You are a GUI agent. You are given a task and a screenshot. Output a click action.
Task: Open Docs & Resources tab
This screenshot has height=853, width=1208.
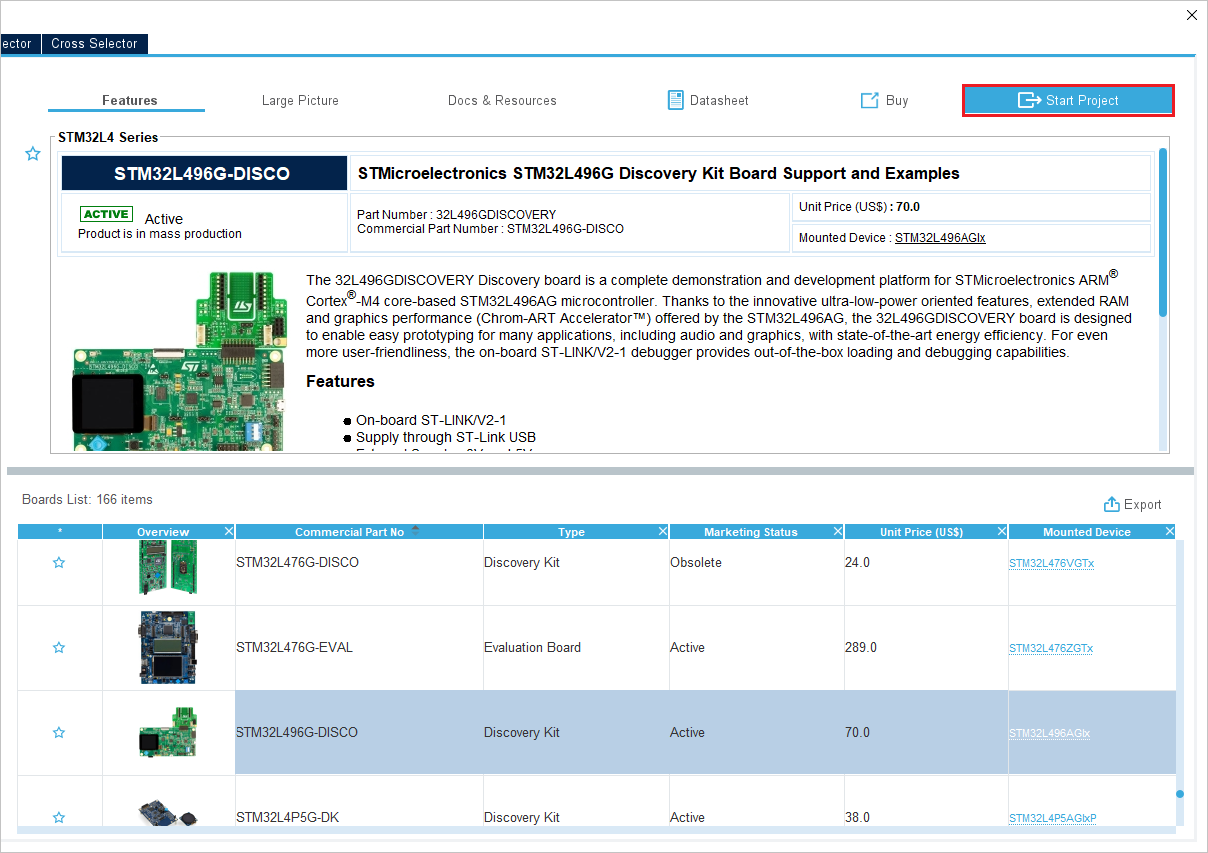[x=502, y=100]
